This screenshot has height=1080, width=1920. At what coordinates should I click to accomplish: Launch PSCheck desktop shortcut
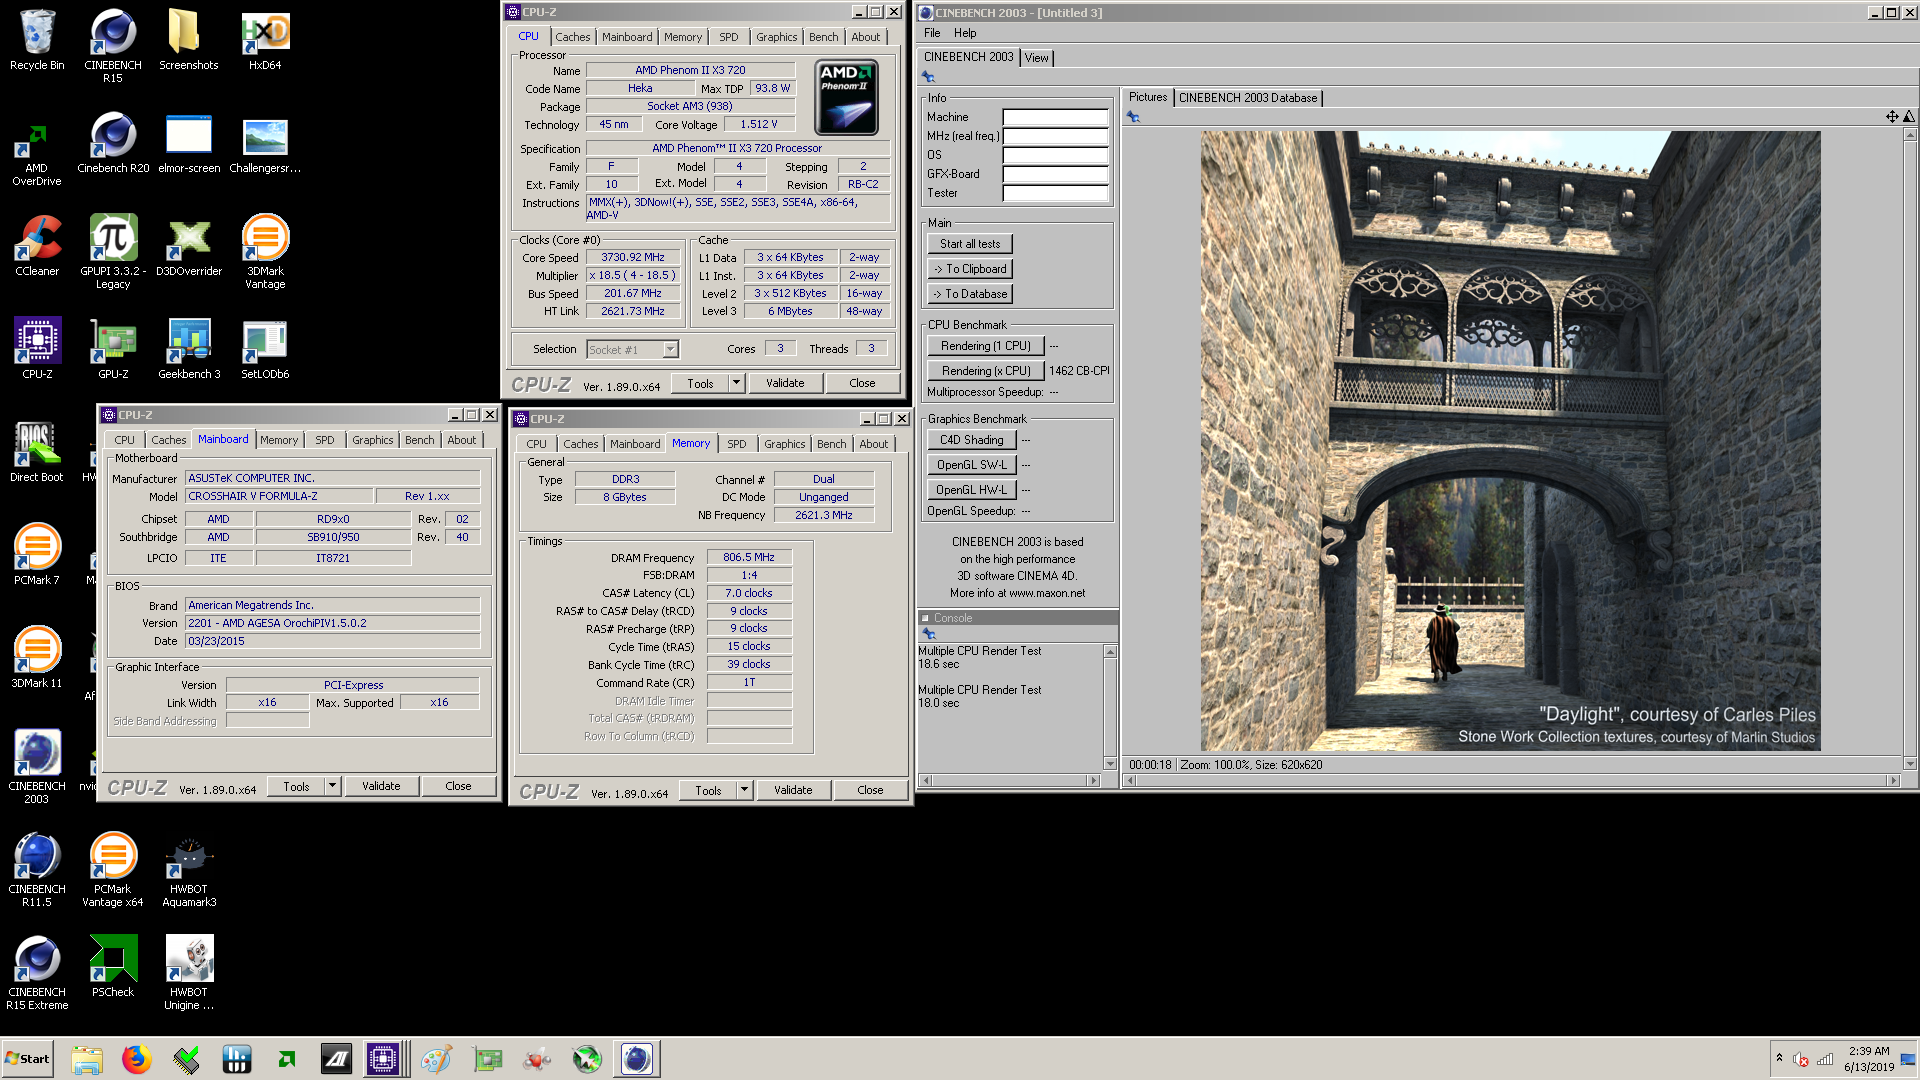[x=113, y=967]
